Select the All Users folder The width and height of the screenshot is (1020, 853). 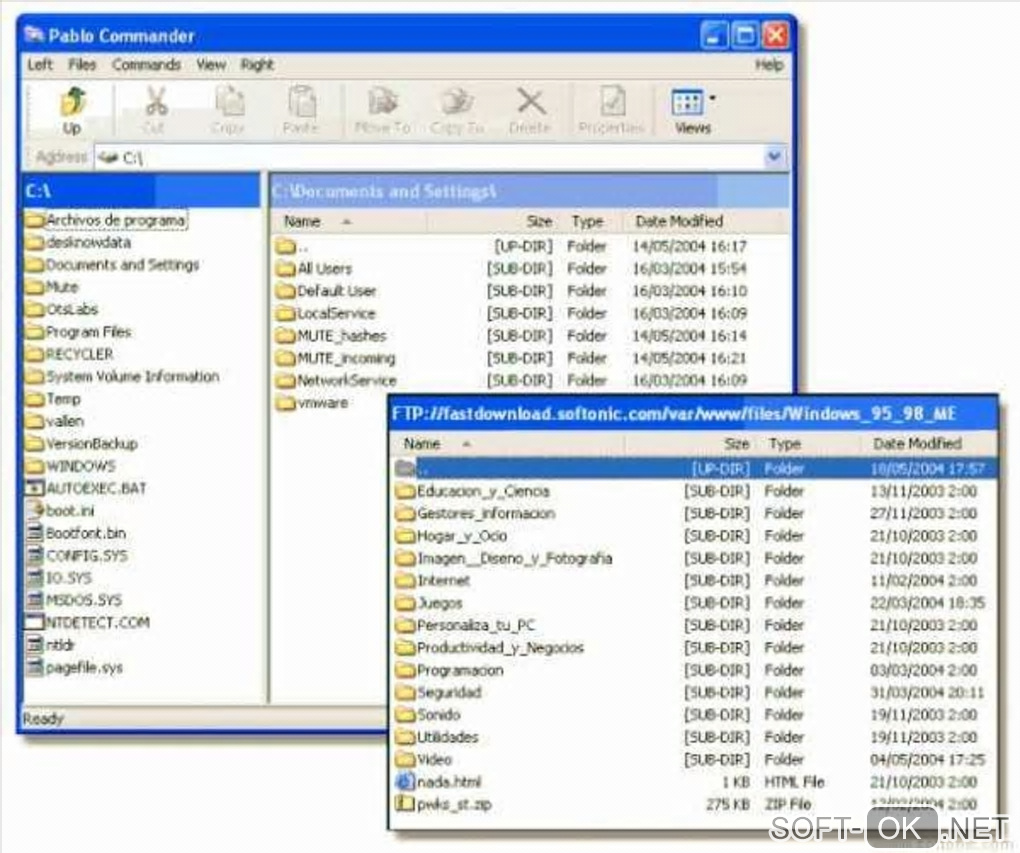click(x=314, y=269)
